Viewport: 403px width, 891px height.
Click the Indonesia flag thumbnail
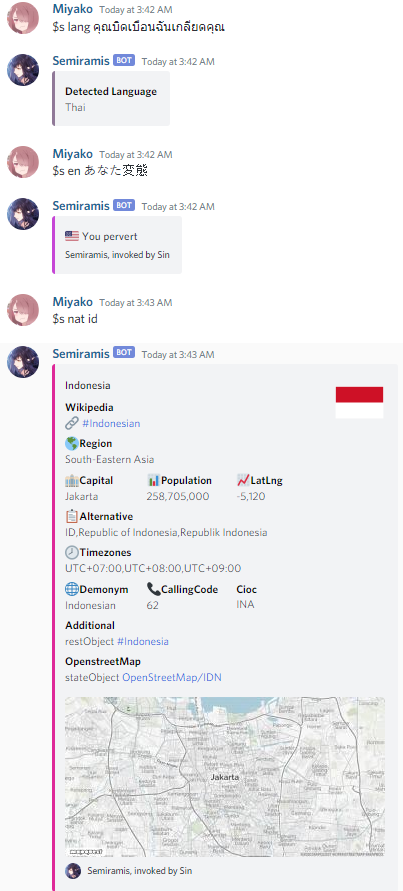point(359,402)
